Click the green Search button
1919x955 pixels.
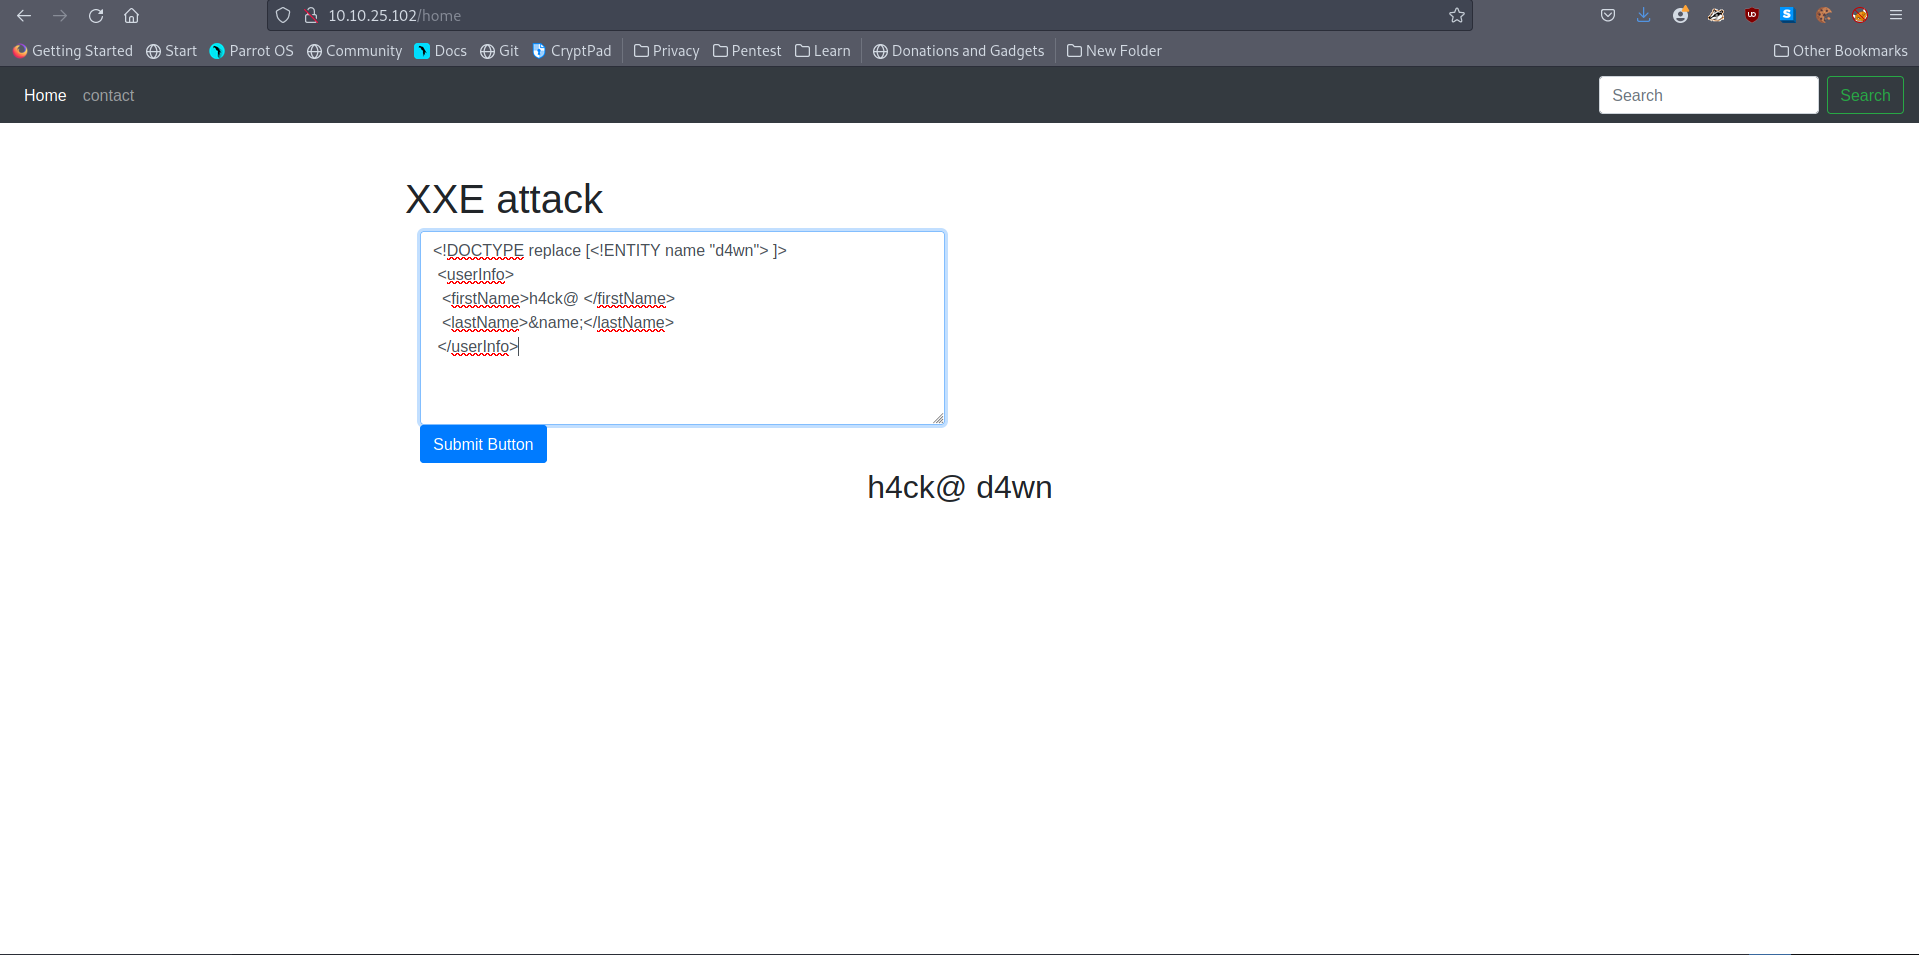pos(1864,96)
